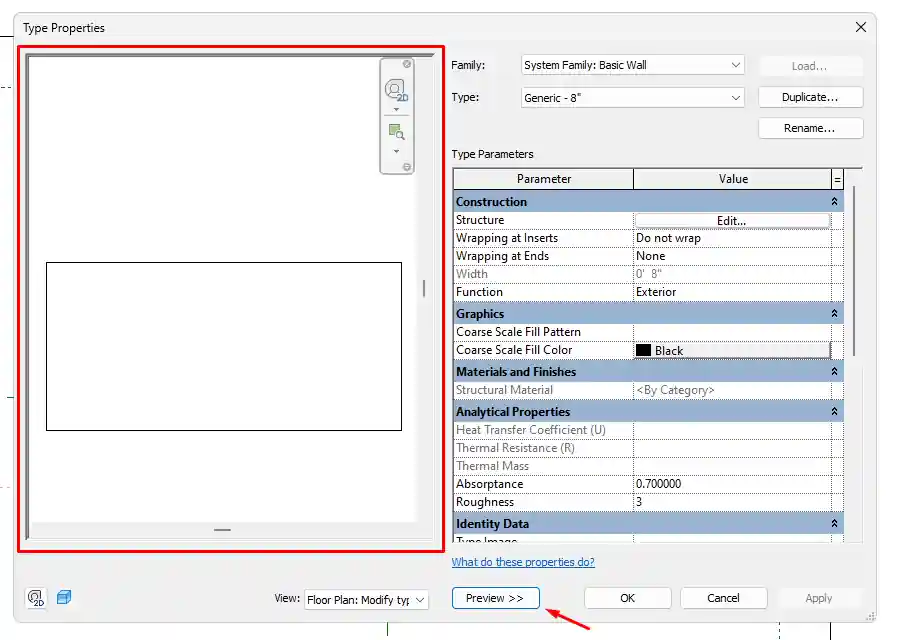The height and width of the screenshot is (640, 899).
Task: Click the equals column icon in parameter header
Action: [x=837, y=178]
